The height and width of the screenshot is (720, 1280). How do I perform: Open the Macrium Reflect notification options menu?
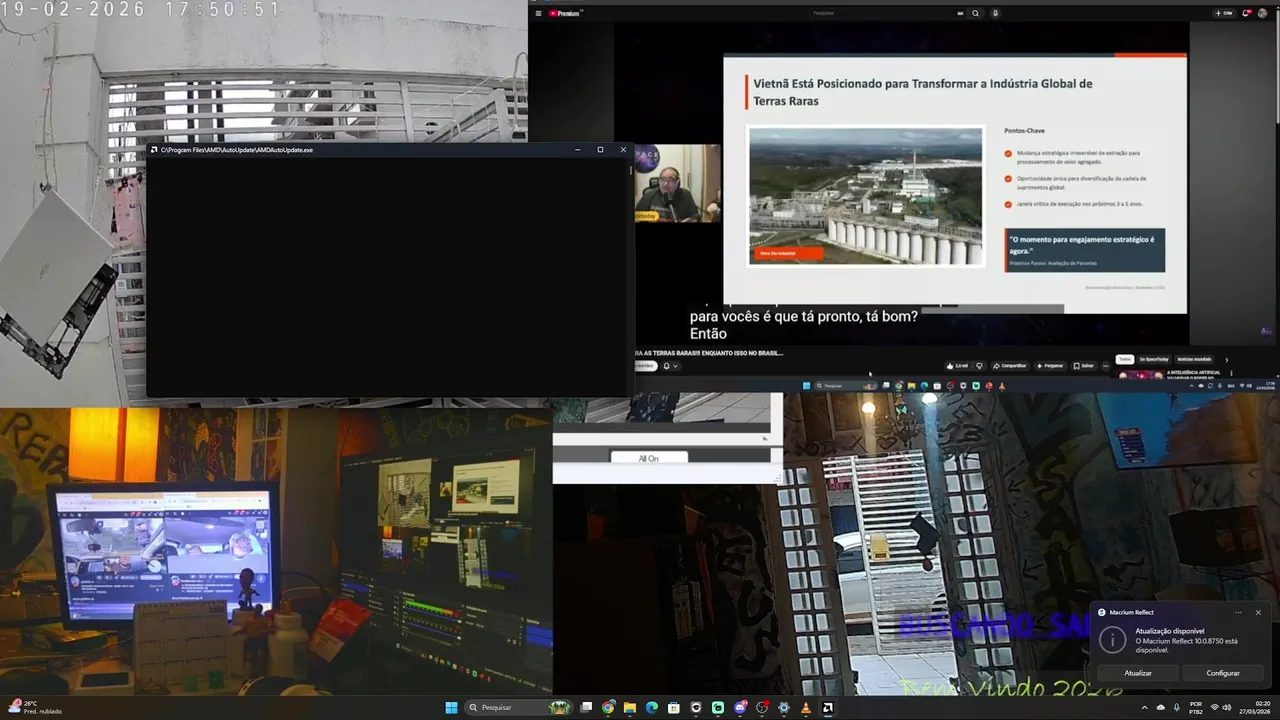pyautogui.click(x=1238, y=612)
